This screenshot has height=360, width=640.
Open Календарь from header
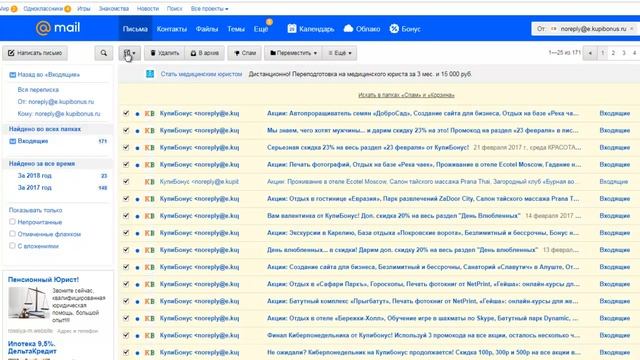pos(311,29)
